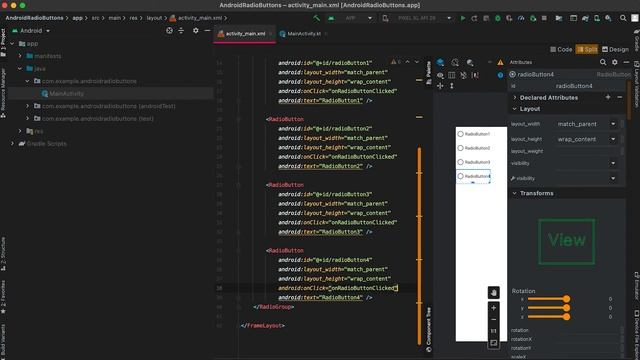The height and width of the screenshot is (360, 640).
Task: Click the Collapse All icon in Project panel
Action: [x=181, y=31]
